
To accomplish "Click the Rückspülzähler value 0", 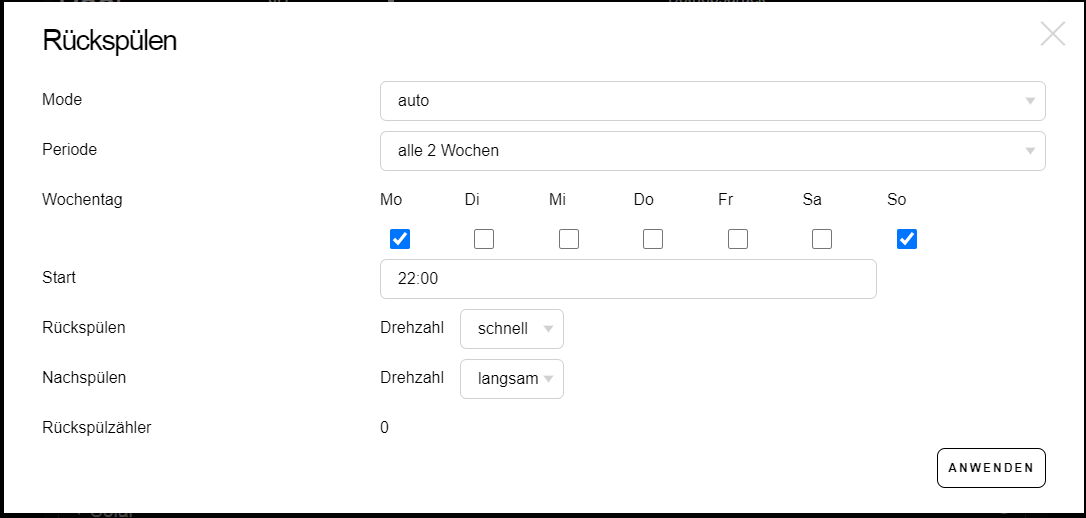I will tap(385, 428).
